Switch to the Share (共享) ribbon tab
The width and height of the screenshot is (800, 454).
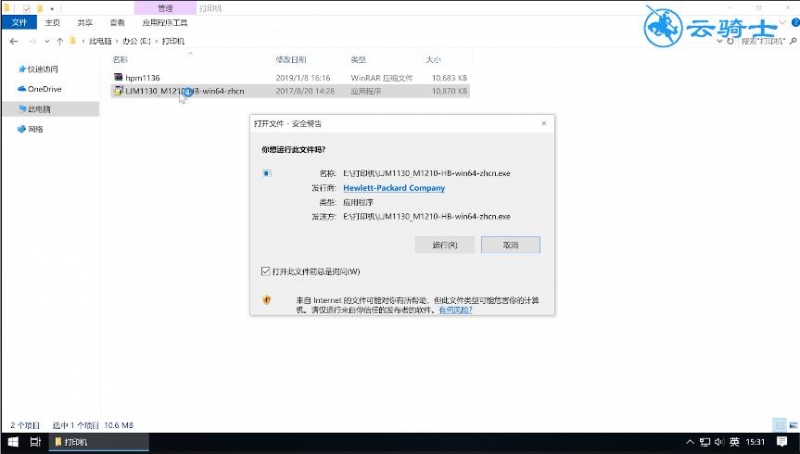click(85, 22)
